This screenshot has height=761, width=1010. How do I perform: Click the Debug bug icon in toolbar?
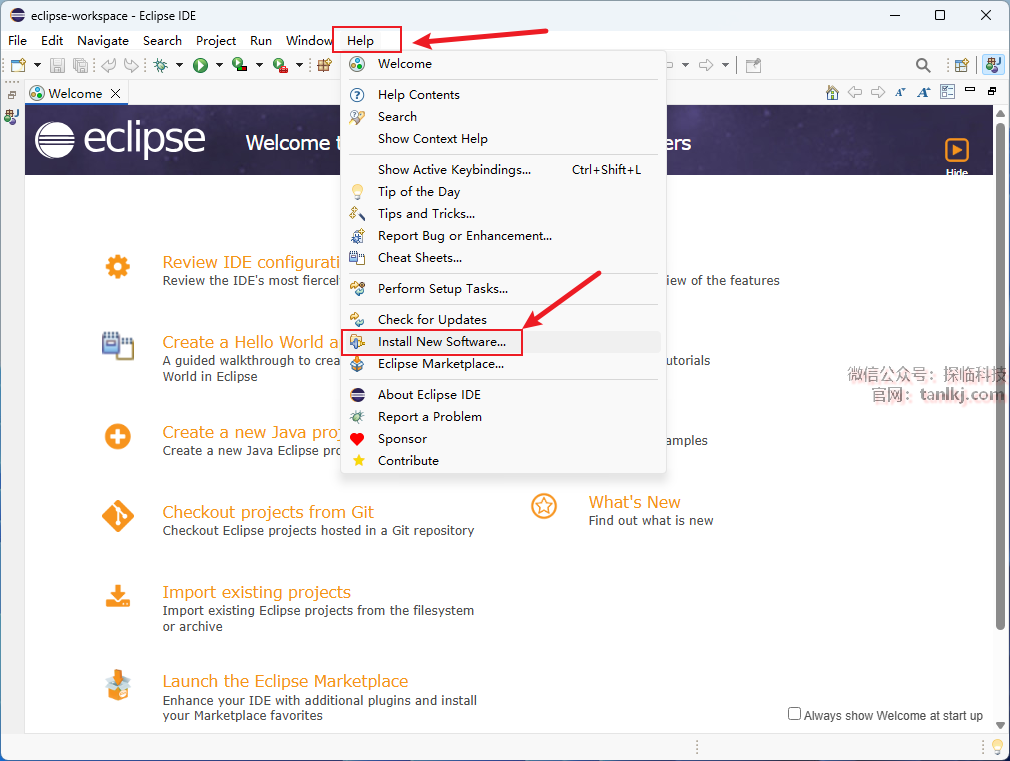(160, 65)
